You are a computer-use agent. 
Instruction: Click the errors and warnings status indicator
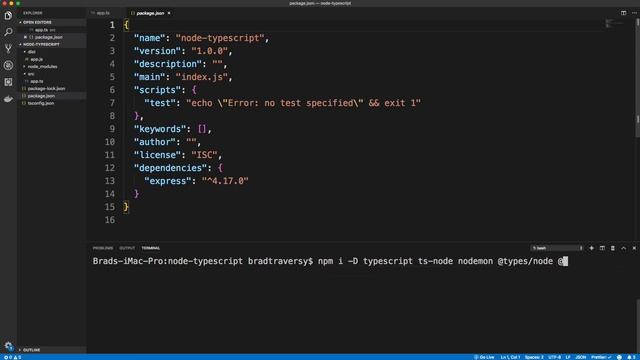tap(12, 357)
